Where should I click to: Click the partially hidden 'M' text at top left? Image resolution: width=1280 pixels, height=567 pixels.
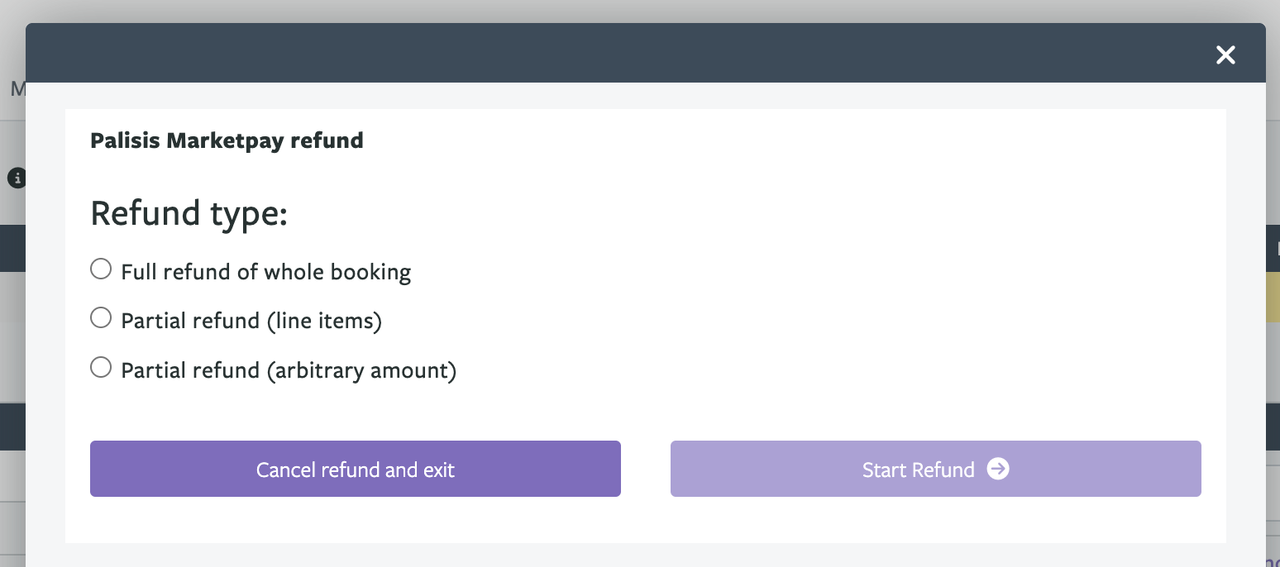pos(17,89)
